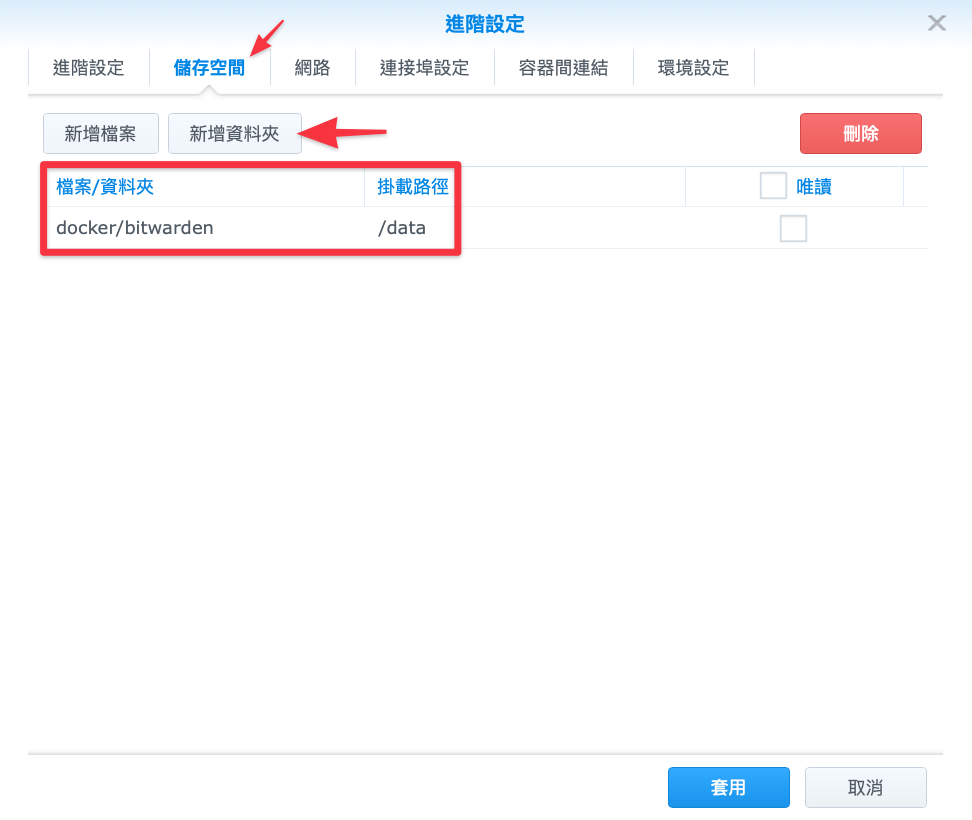972x820 pixels.
Task: Cancel with the 取消 button
Action: [865, 787]
